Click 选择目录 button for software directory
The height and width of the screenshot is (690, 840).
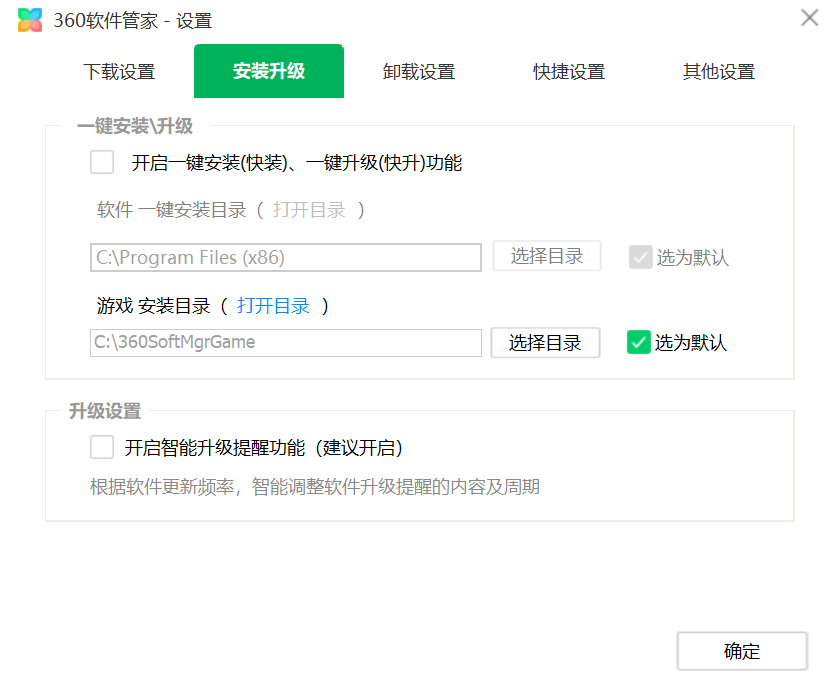tap(546, 256)
